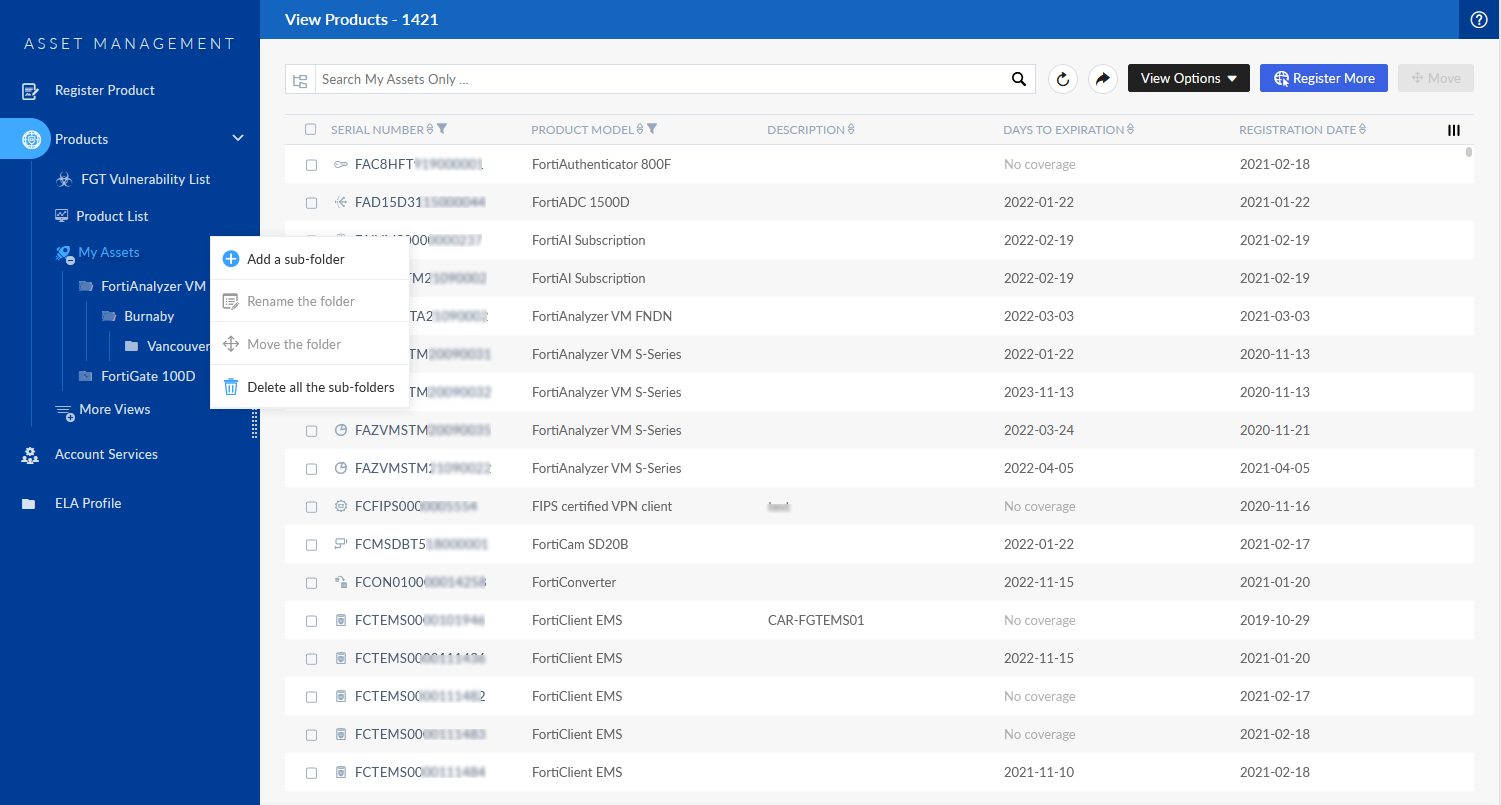Viewport: 1501px width, 805px height.
Task: Click the search magnifier icon
Action: (x=1018, y=78)
